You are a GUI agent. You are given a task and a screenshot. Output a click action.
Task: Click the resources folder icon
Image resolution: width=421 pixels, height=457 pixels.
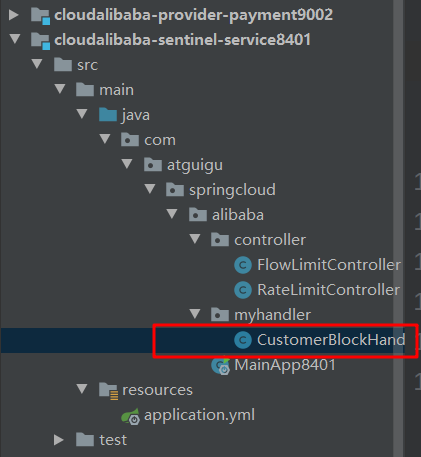pos(108,391)
